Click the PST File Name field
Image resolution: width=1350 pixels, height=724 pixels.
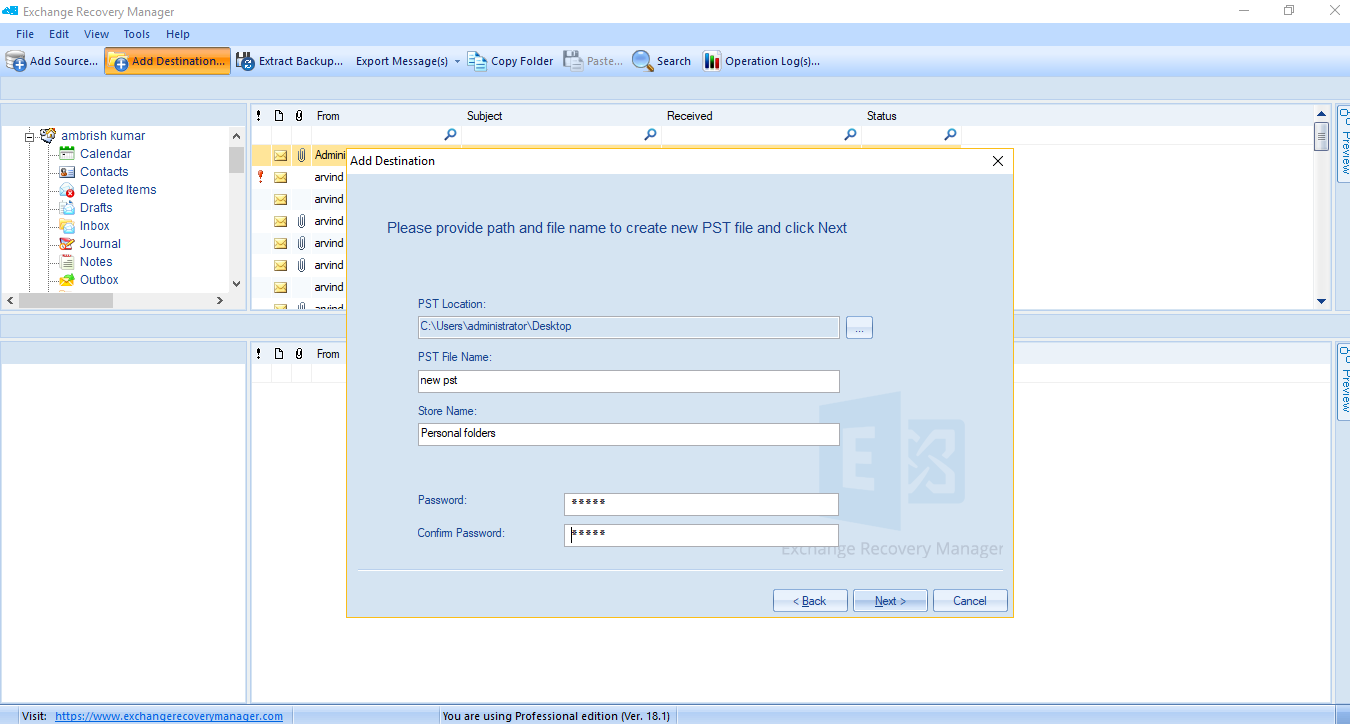(628, 381)
